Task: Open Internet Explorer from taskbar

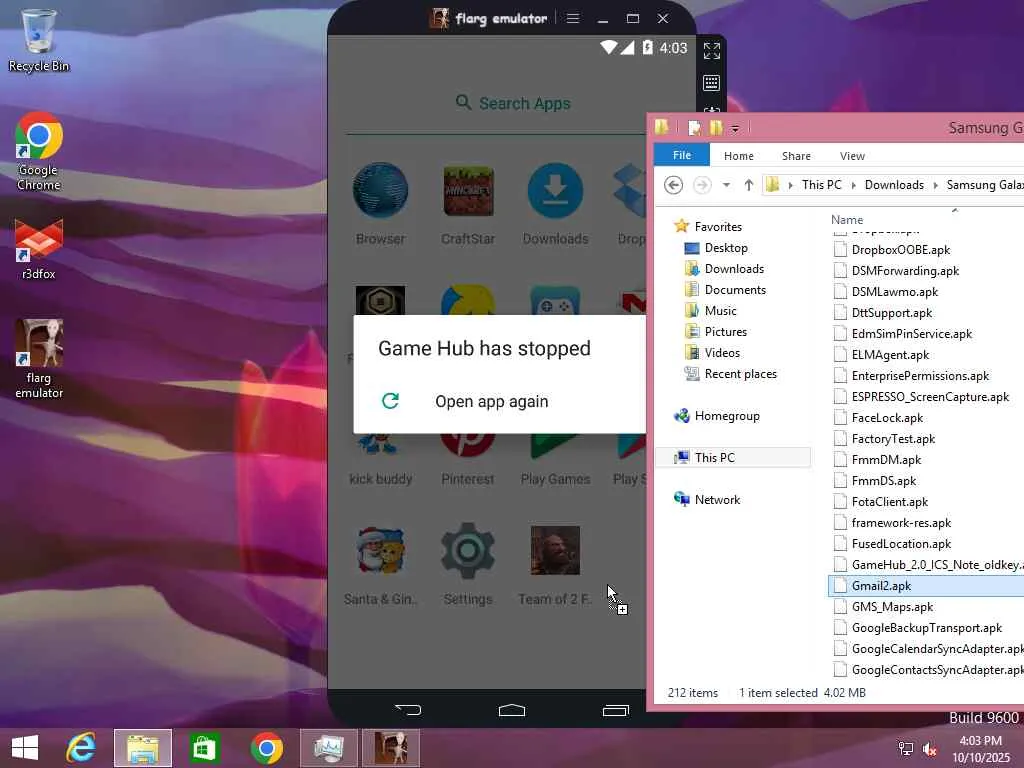Action: (x=81, y=748)
